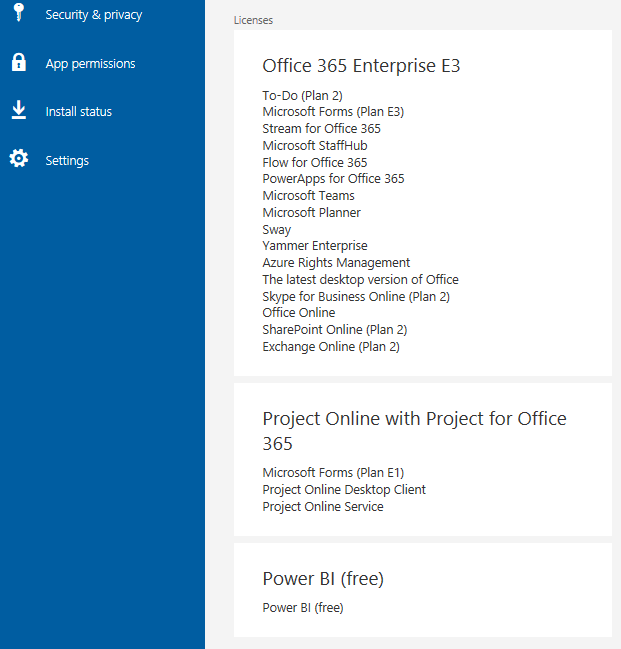This screenshot has height=649, width=621.
Task: Click Office Online entry
Action: point(298,313)
